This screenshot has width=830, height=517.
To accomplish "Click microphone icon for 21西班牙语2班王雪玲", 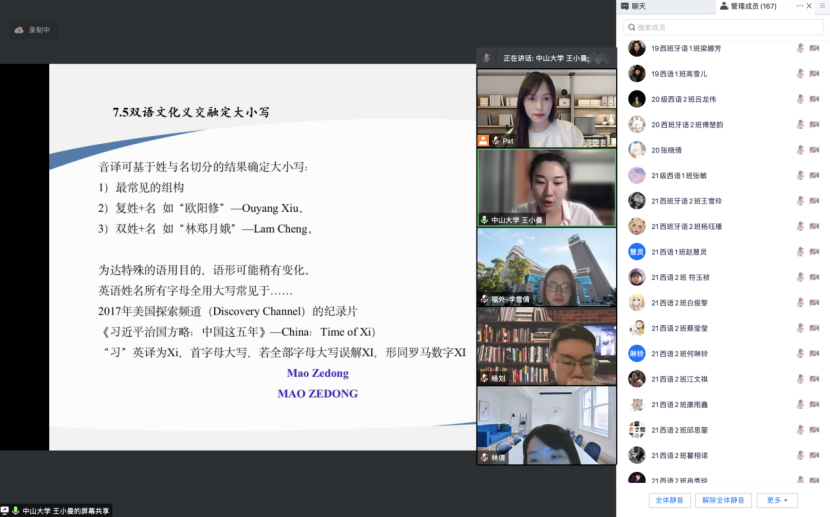I will tap(800, 201).
